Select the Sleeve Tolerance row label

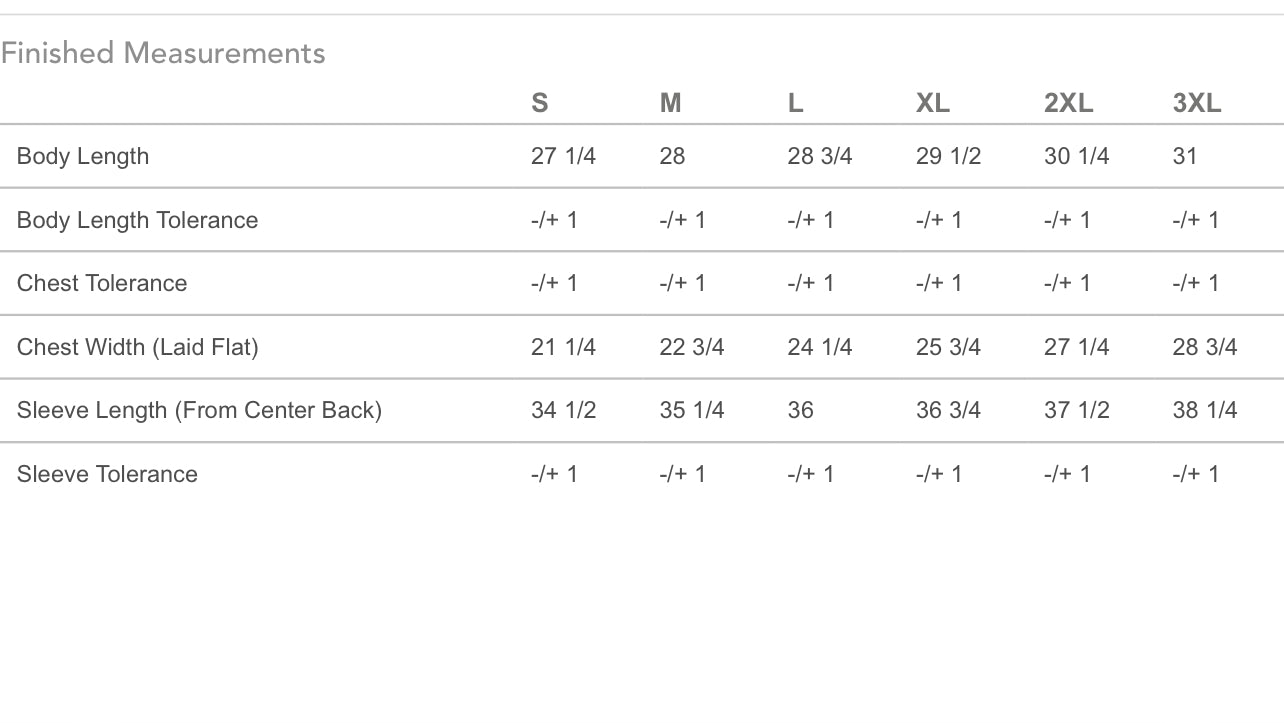coord(107,474)
